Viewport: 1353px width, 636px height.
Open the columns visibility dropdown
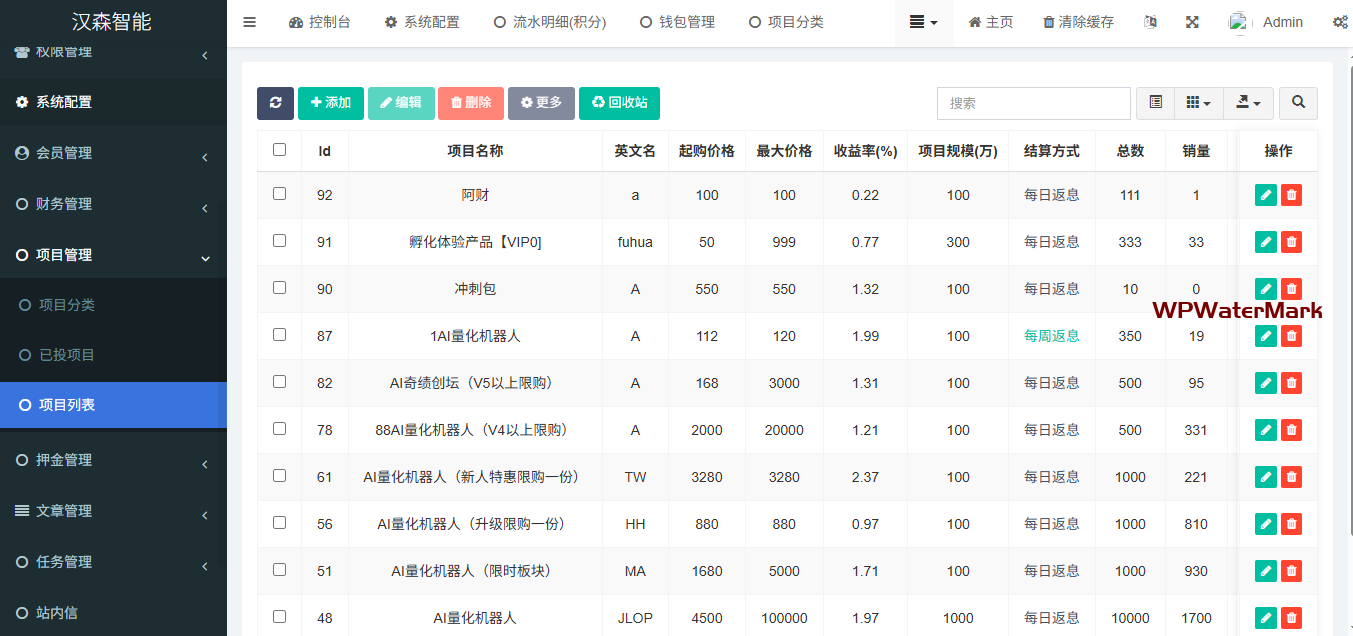pyautogui.click(x=1197, y=103)
